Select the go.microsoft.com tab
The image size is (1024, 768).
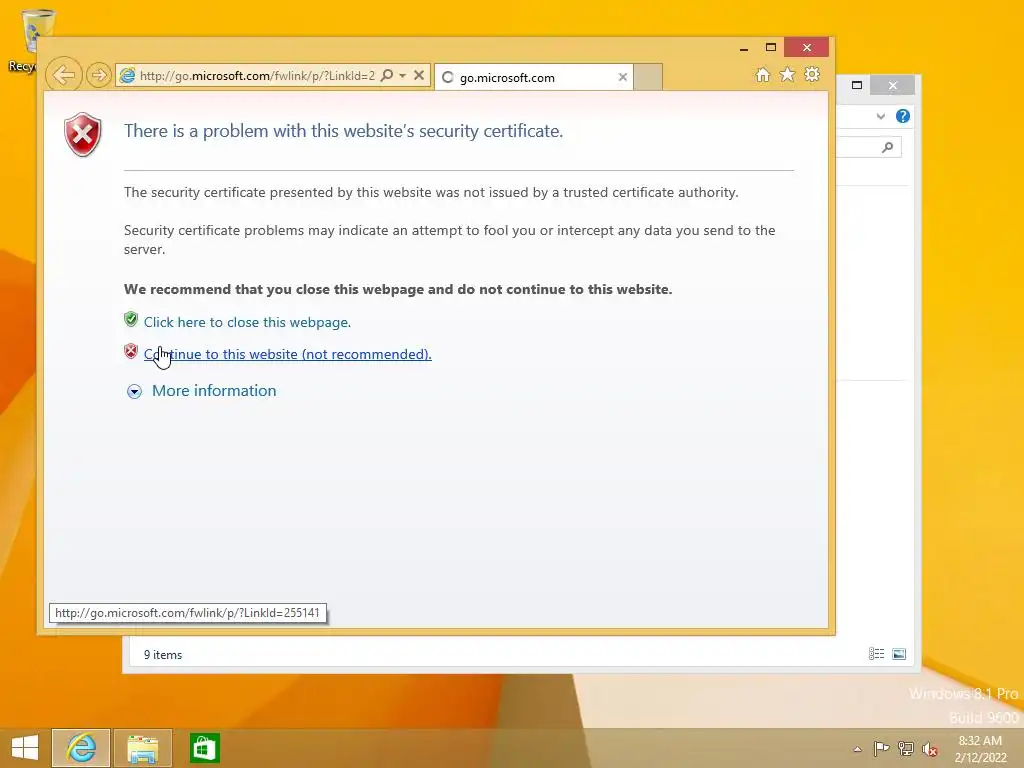(534, 77)
